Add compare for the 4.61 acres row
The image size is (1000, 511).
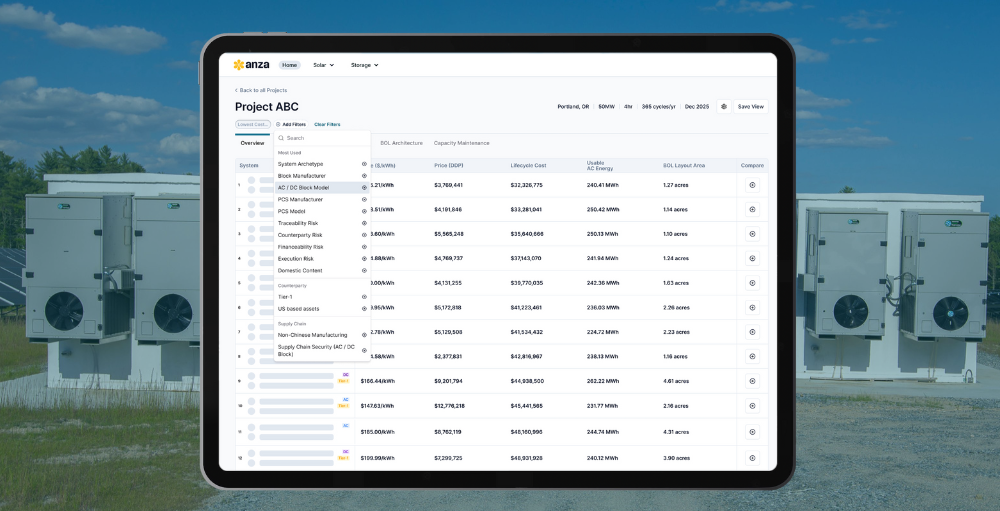[752, 381]
